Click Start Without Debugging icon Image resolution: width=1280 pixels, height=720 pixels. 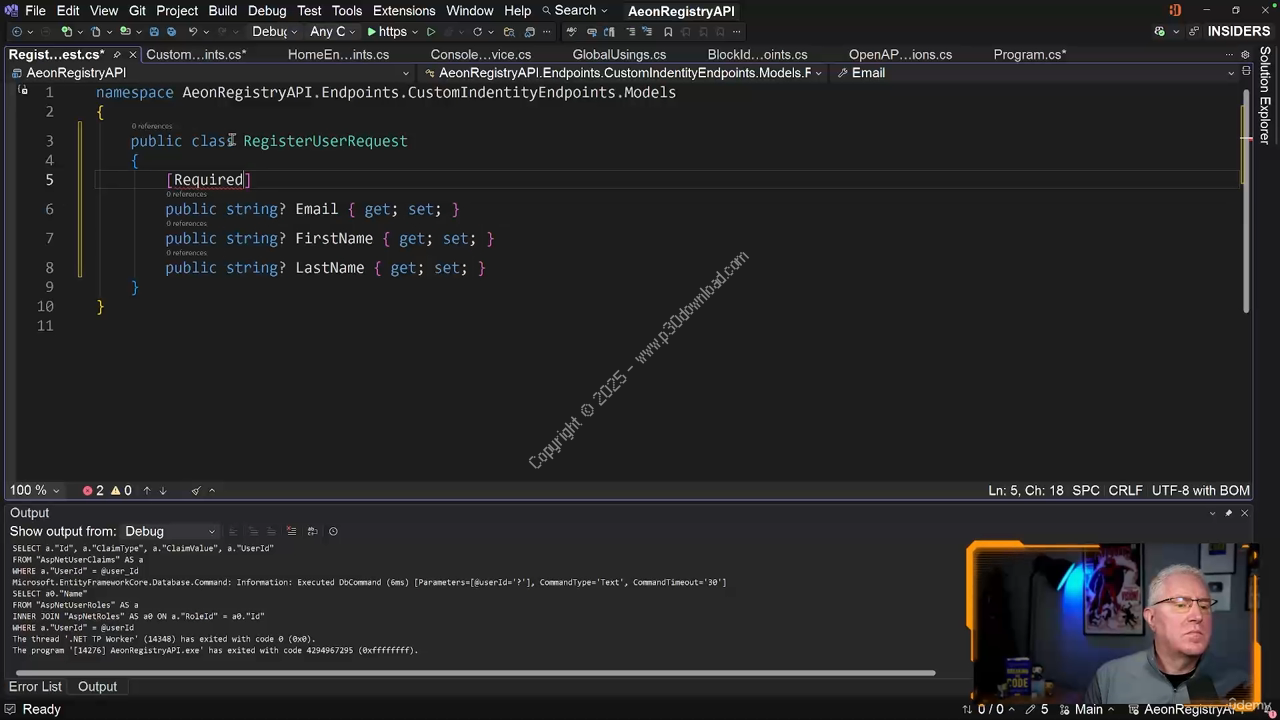431,32
